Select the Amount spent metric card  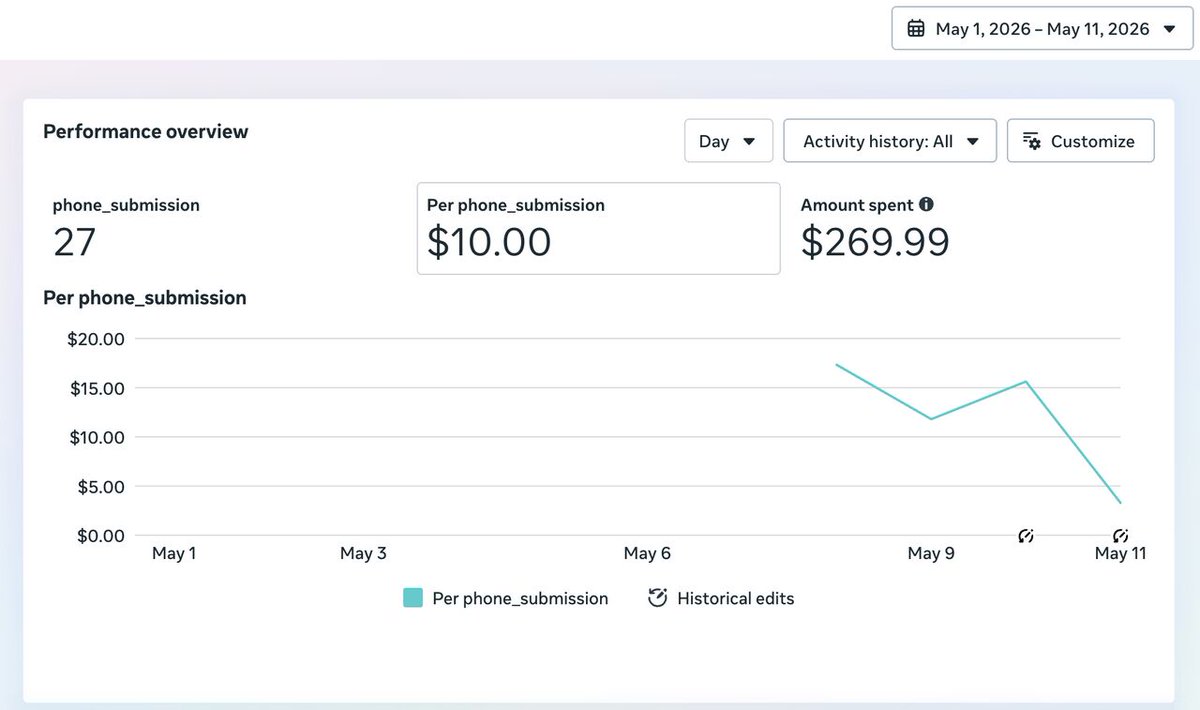point(970,228)
